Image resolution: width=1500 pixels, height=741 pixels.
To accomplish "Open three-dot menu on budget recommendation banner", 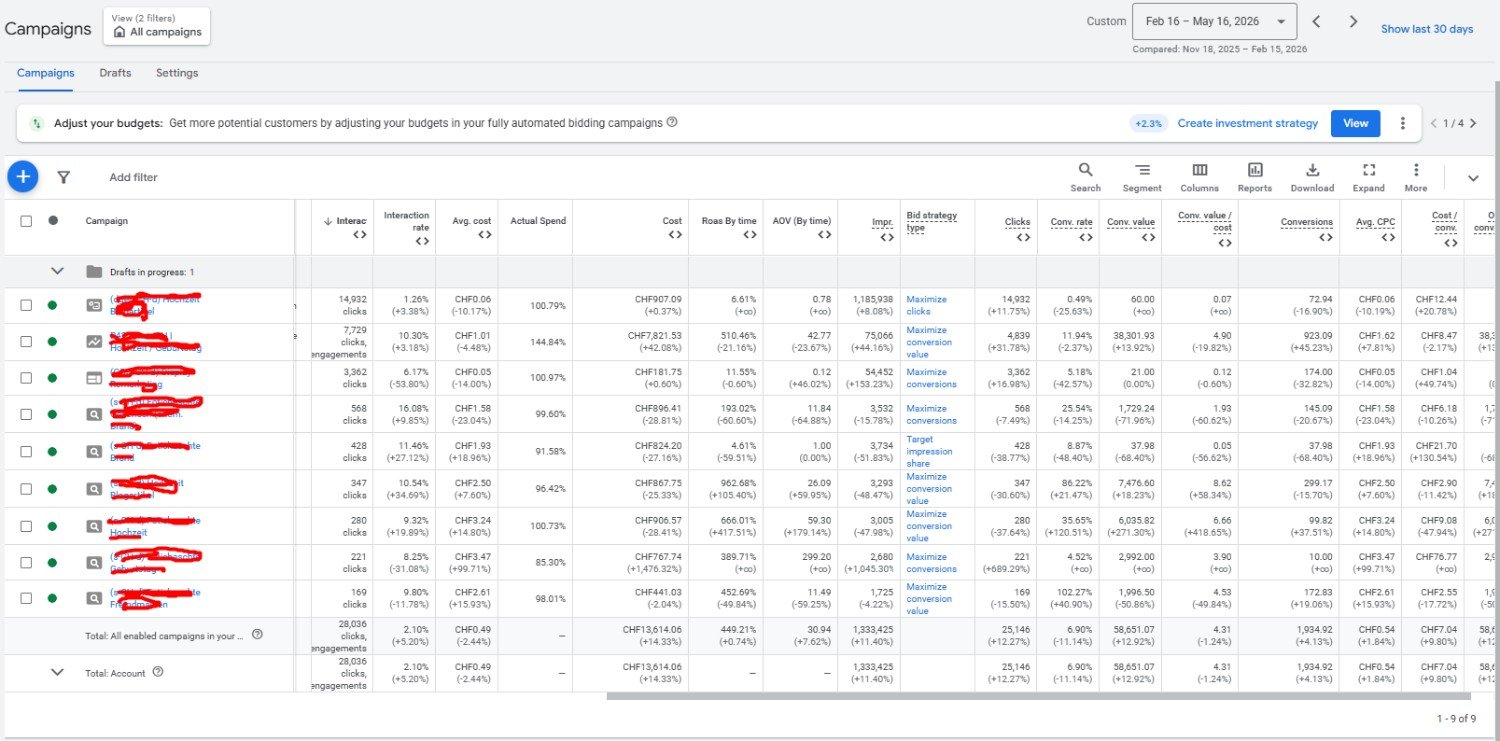I will click(x=1403, y=123).
